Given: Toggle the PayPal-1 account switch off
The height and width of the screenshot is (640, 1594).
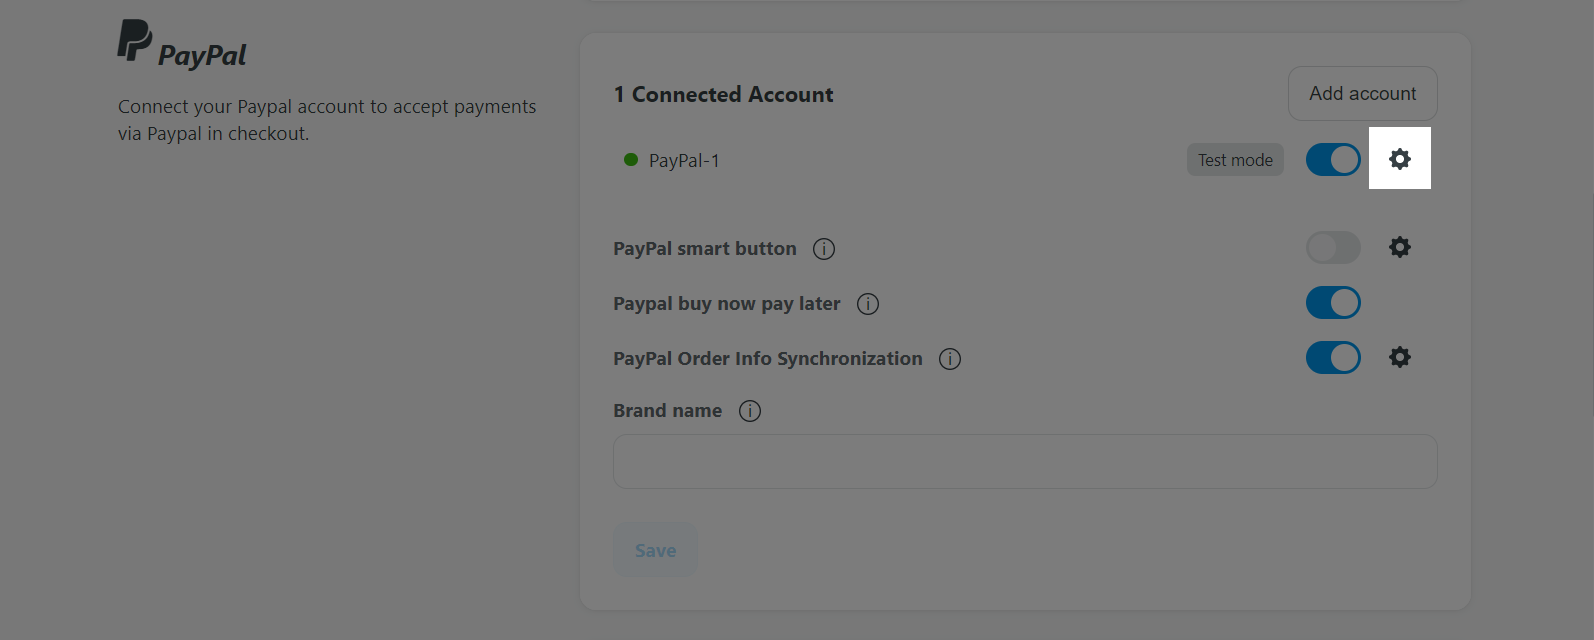Looking at the screenshot, I should [x=1333, y=159].
